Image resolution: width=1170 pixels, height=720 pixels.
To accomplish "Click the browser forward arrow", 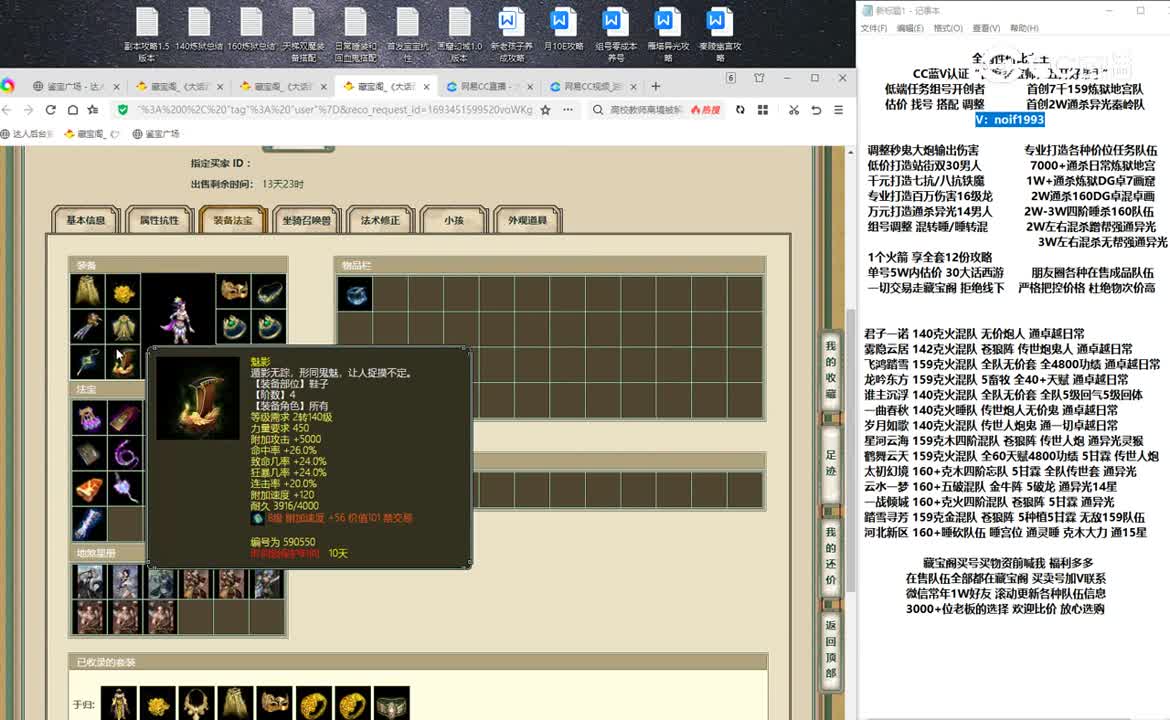I will 28,110.
